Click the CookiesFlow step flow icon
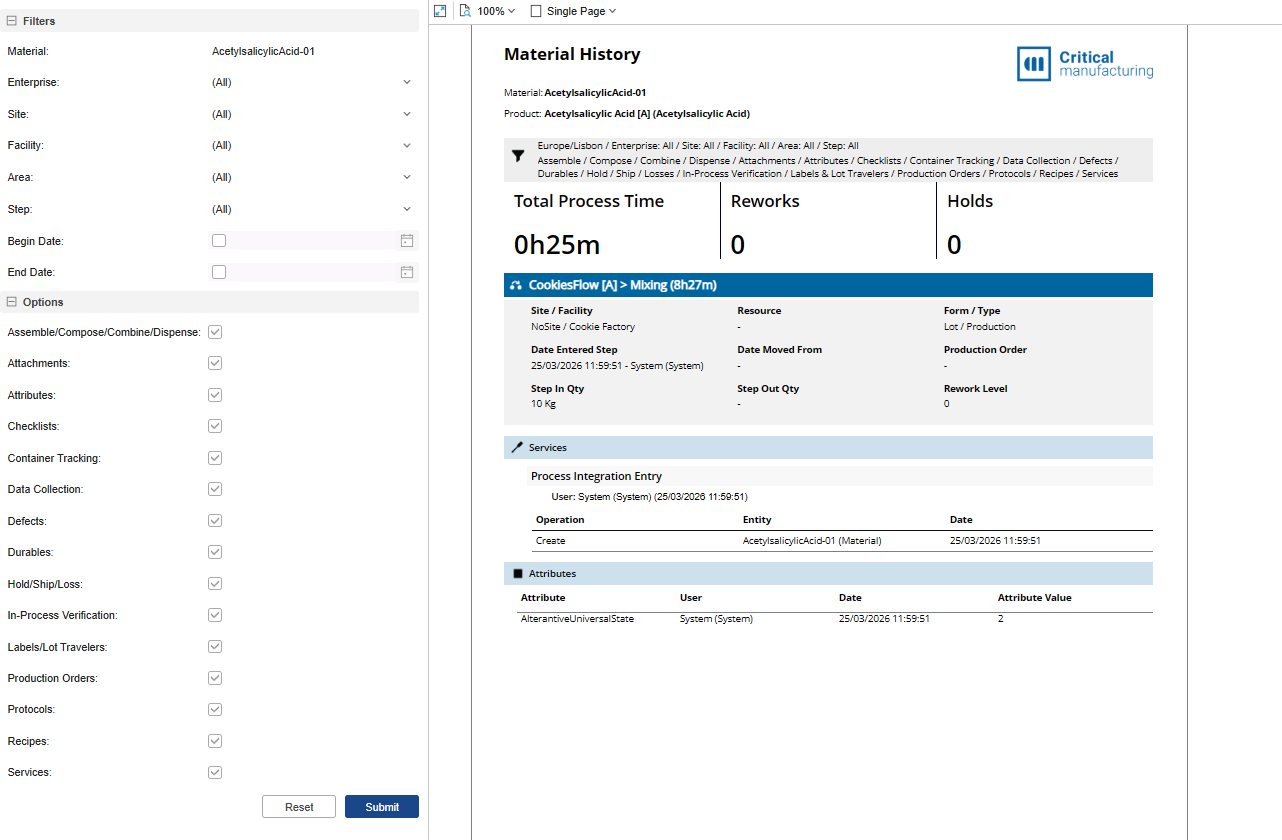The image size is (1282, 840). click(516, 286)
